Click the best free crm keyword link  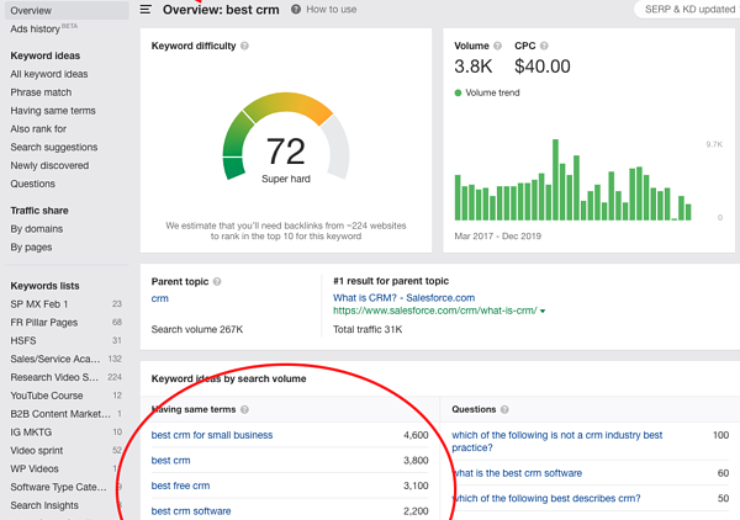[x=180, y=485]
